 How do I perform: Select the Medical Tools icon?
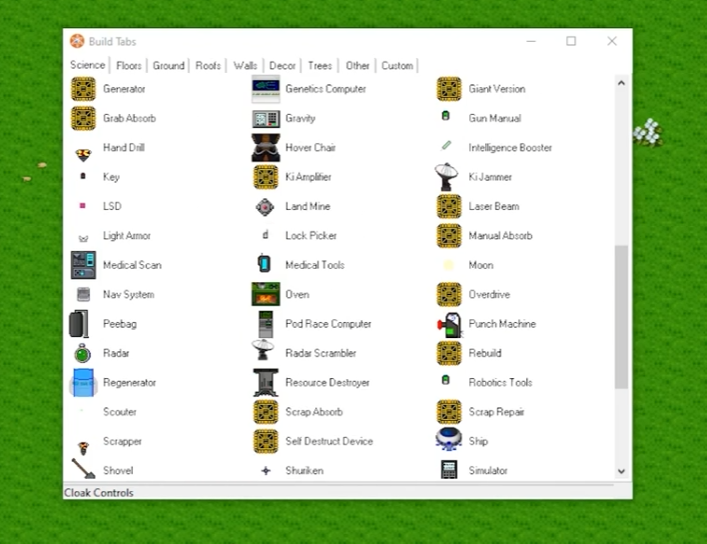click(x=264, y=263)
